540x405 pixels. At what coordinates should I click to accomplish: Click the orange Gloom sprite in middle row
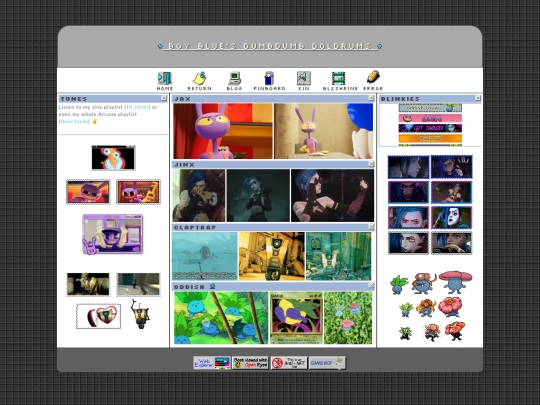[x=426, y=308]
